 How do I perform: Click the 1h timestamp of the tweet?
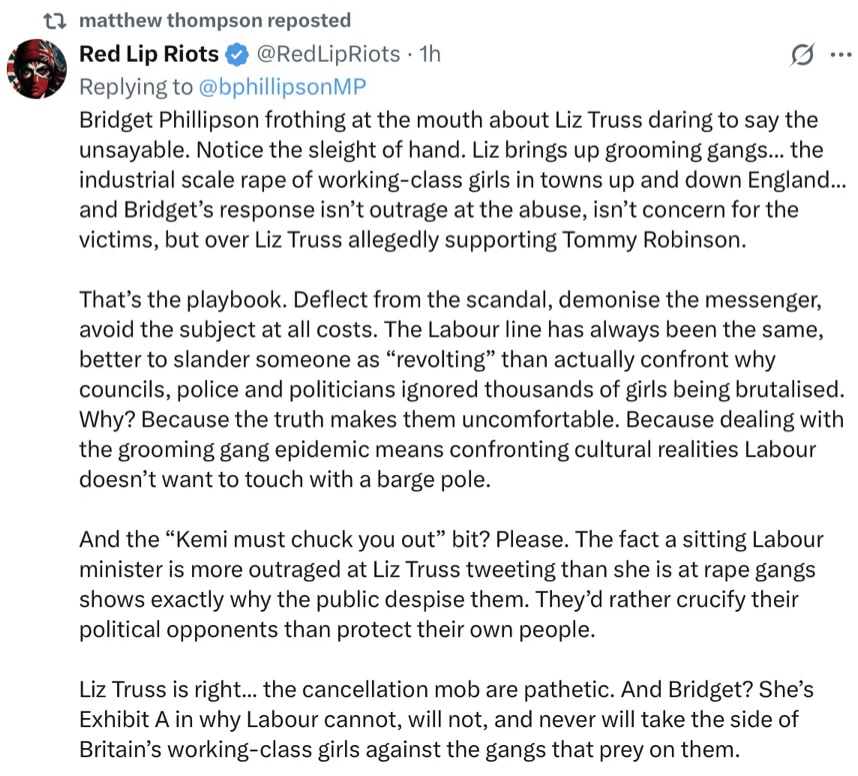(430, 54)
